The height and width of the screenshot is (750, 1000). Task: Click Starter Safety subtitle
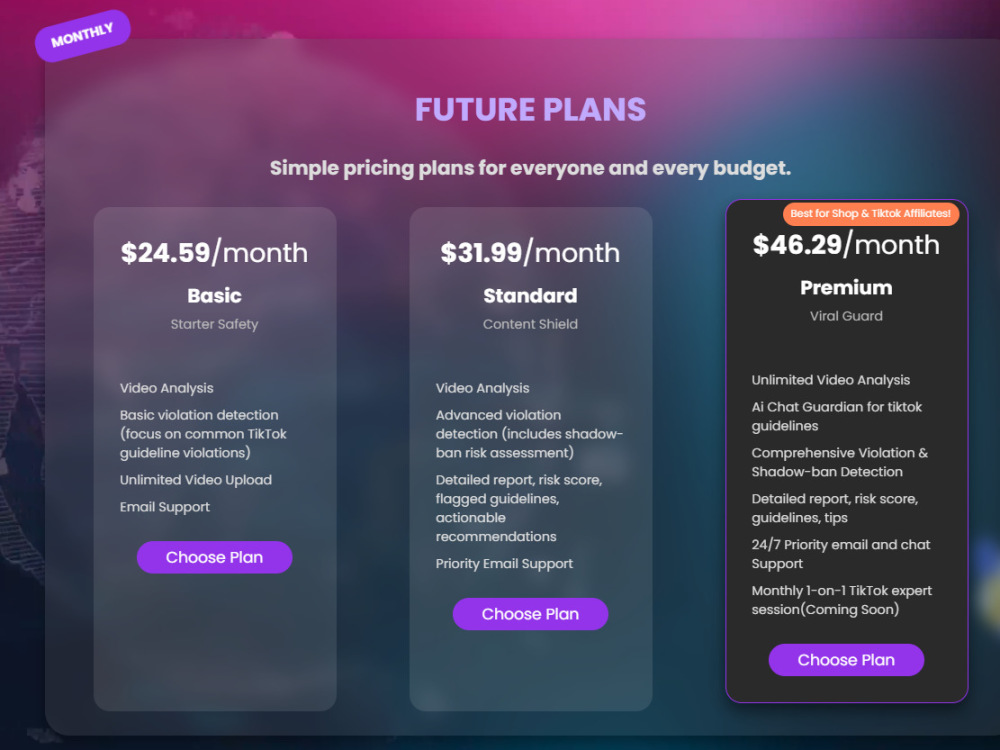tap(214, 324)
